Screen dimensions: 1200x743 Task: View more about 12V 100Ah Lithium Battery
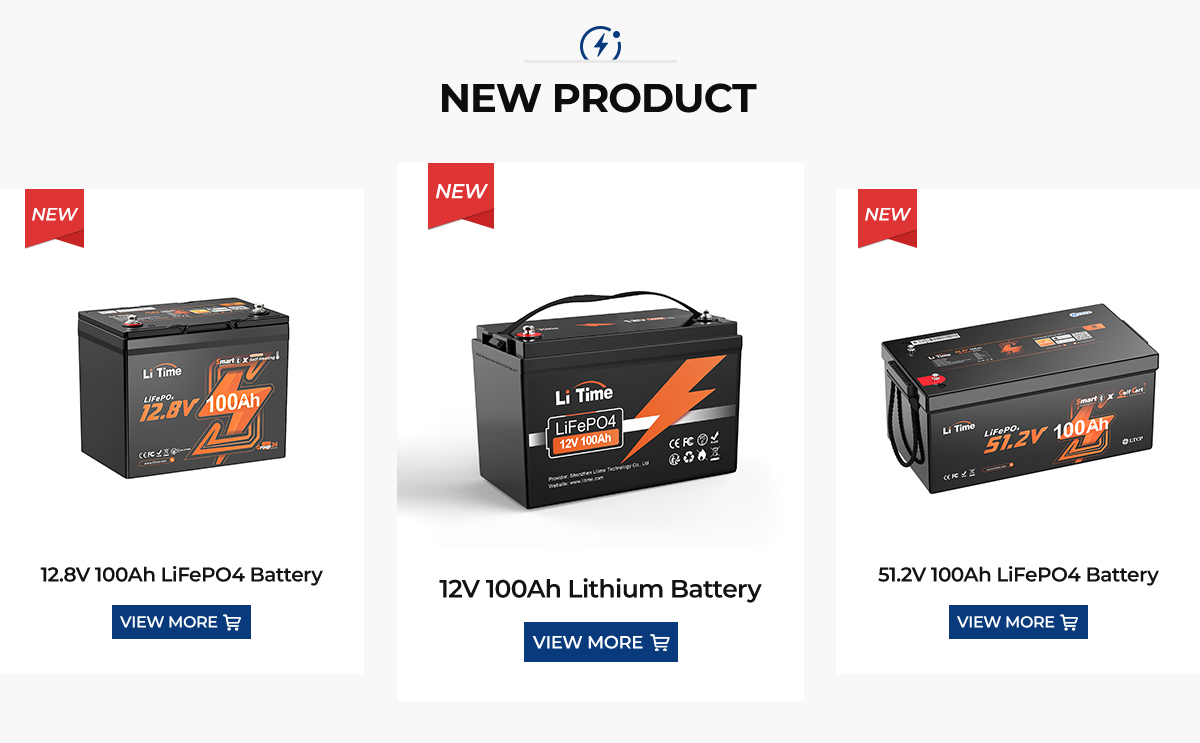pyautogui.click(x=601, y=642)
